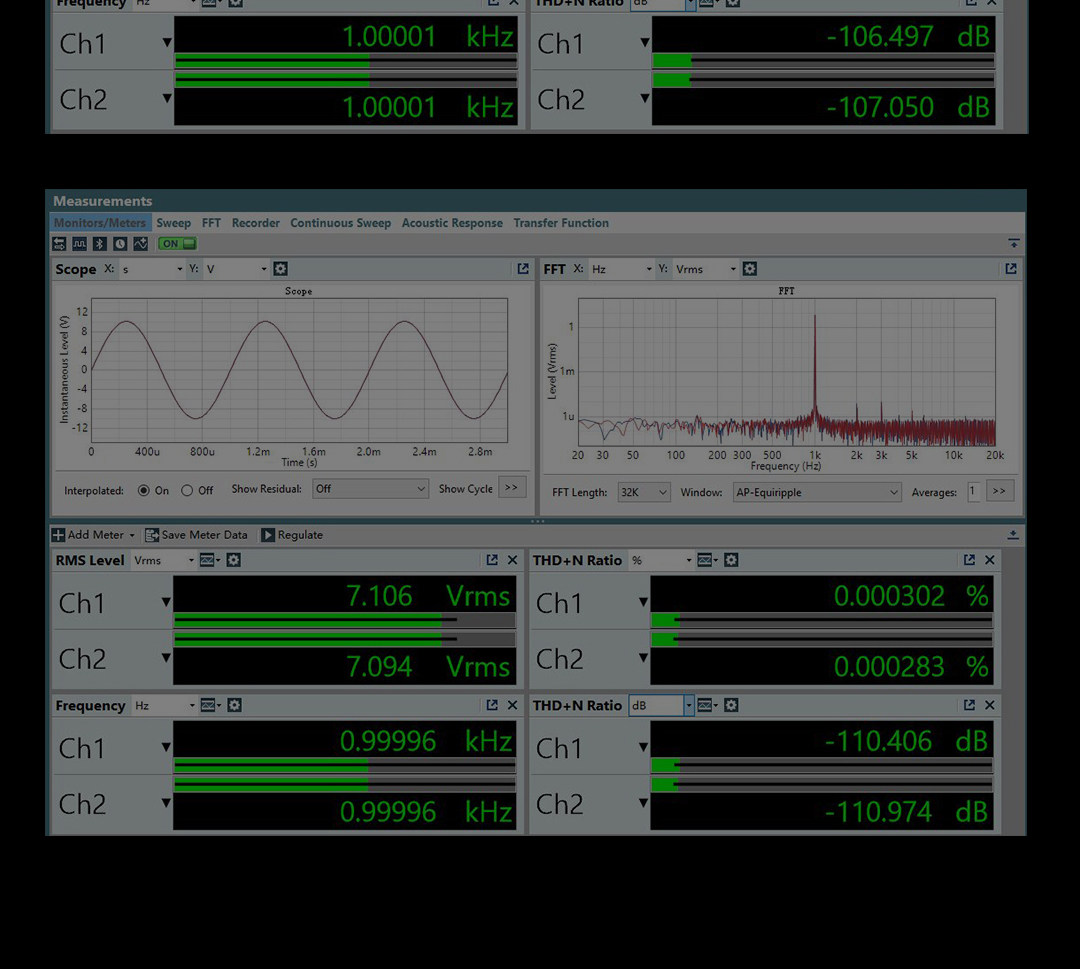This screenshot has width=1080, height=969.
Task: Open RMS Level meter settings gear
Action: pyautogui.click(x=233, y=560)
